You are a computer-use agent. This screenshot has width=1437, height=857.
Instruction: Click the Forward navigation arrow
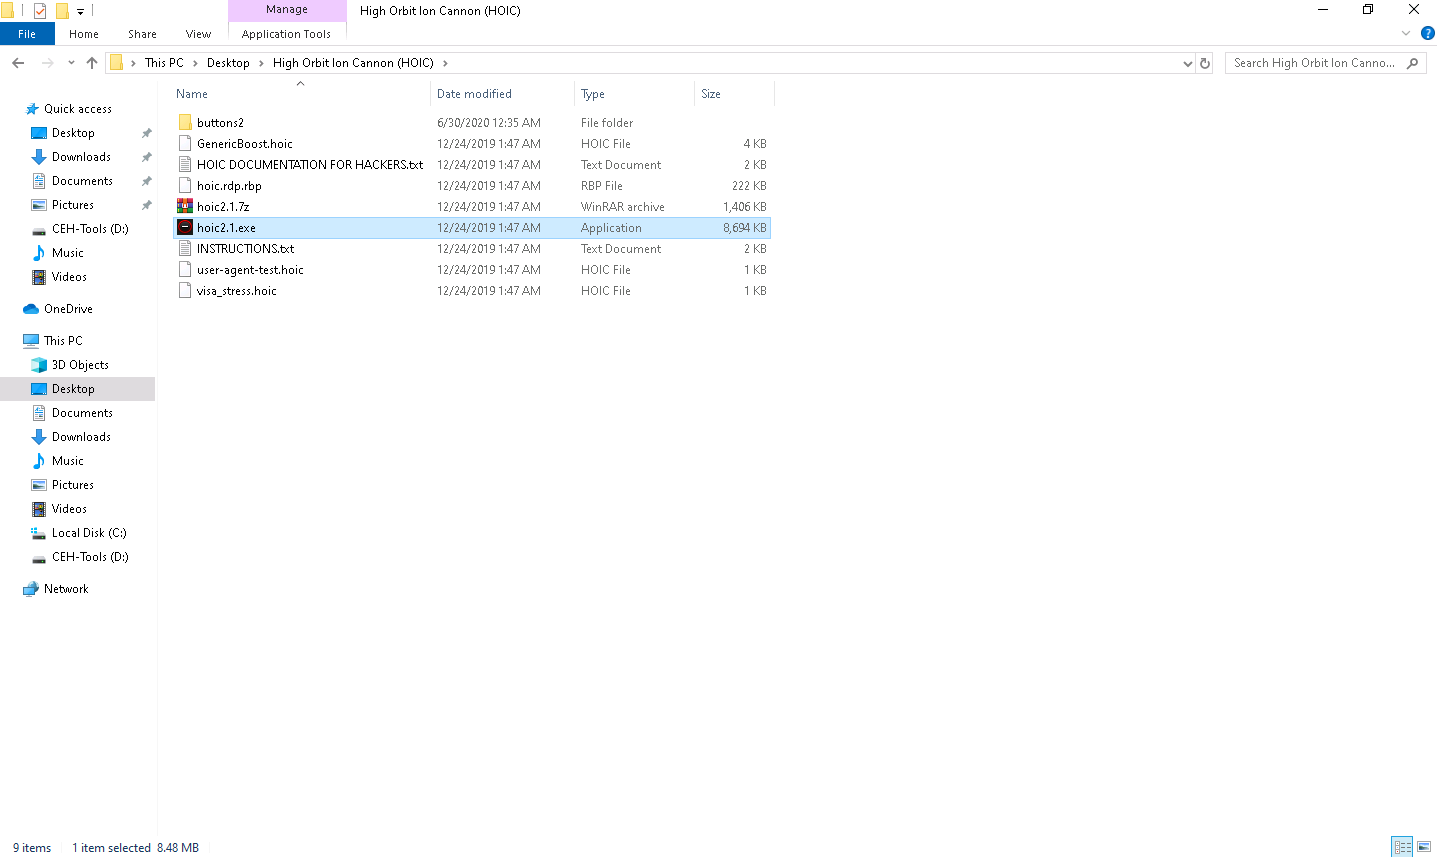(x=47, y=63)
